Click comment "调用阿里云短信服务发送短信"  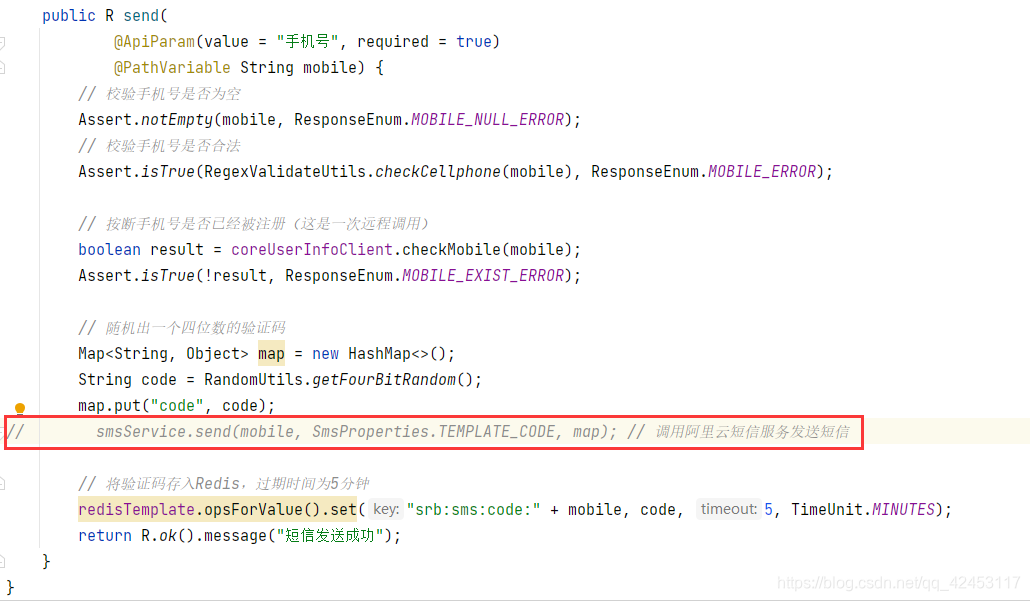(x=752, y=432)
